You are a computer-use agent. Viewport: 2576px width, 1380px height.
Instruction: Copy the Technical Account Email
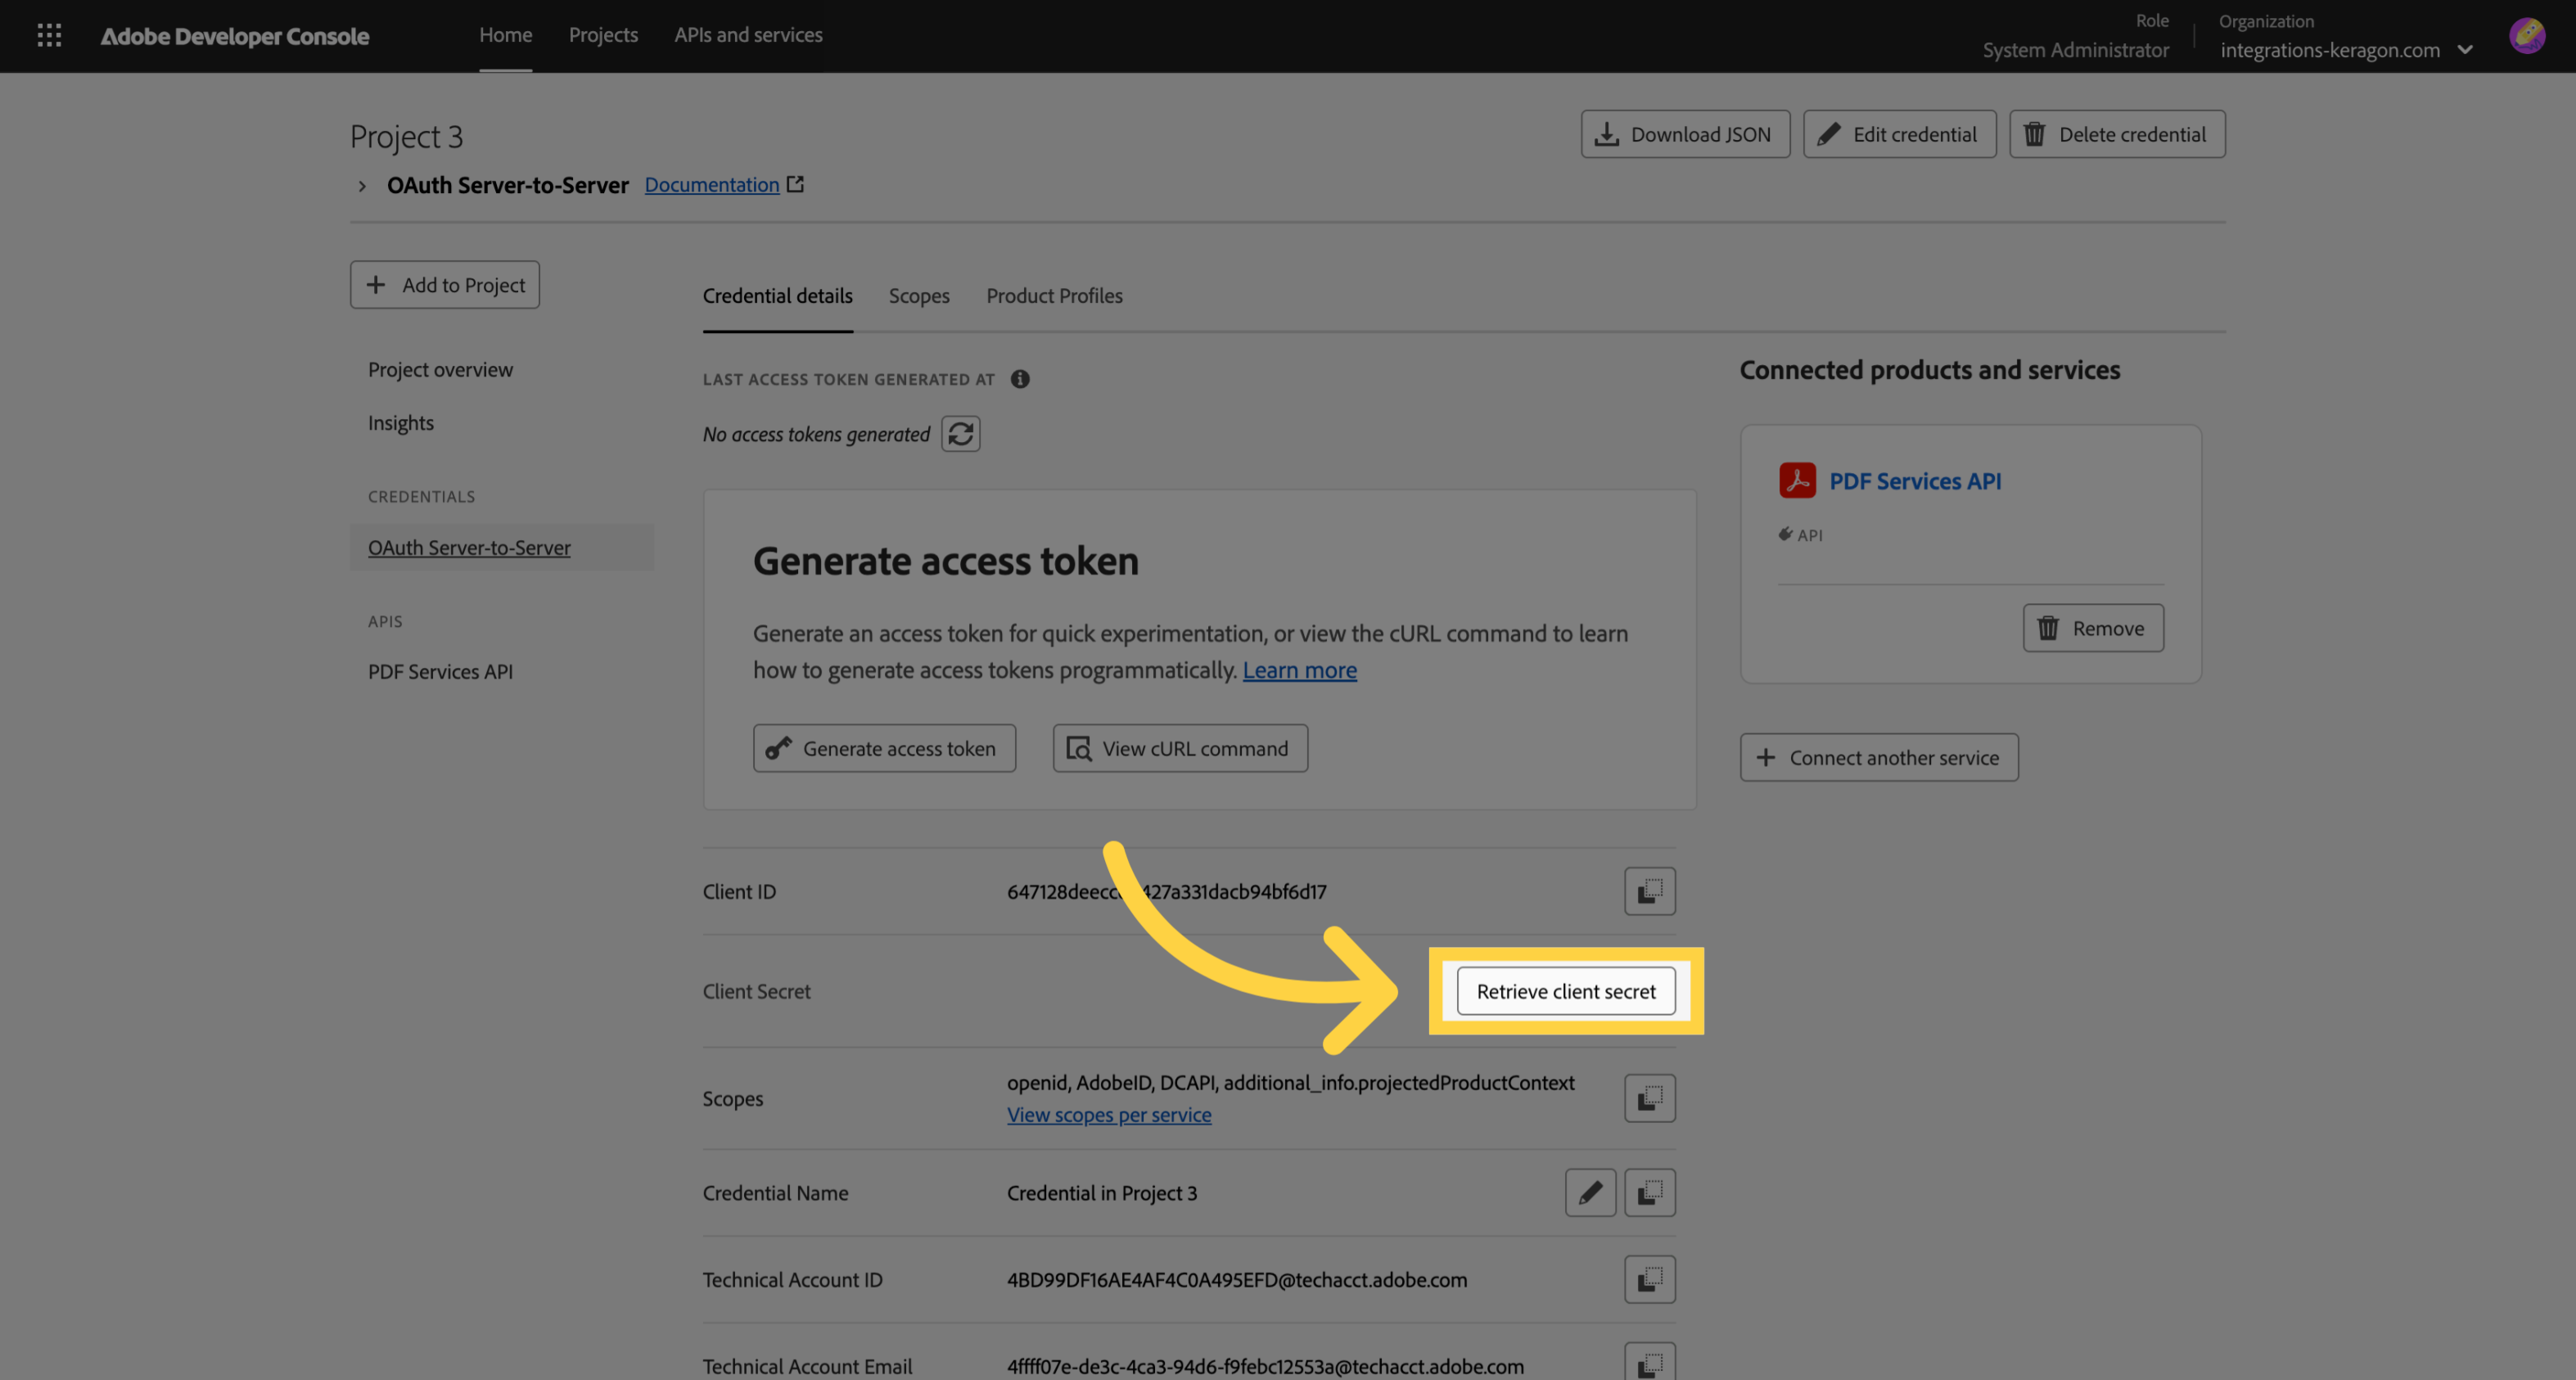[x=1649, y=1363]
